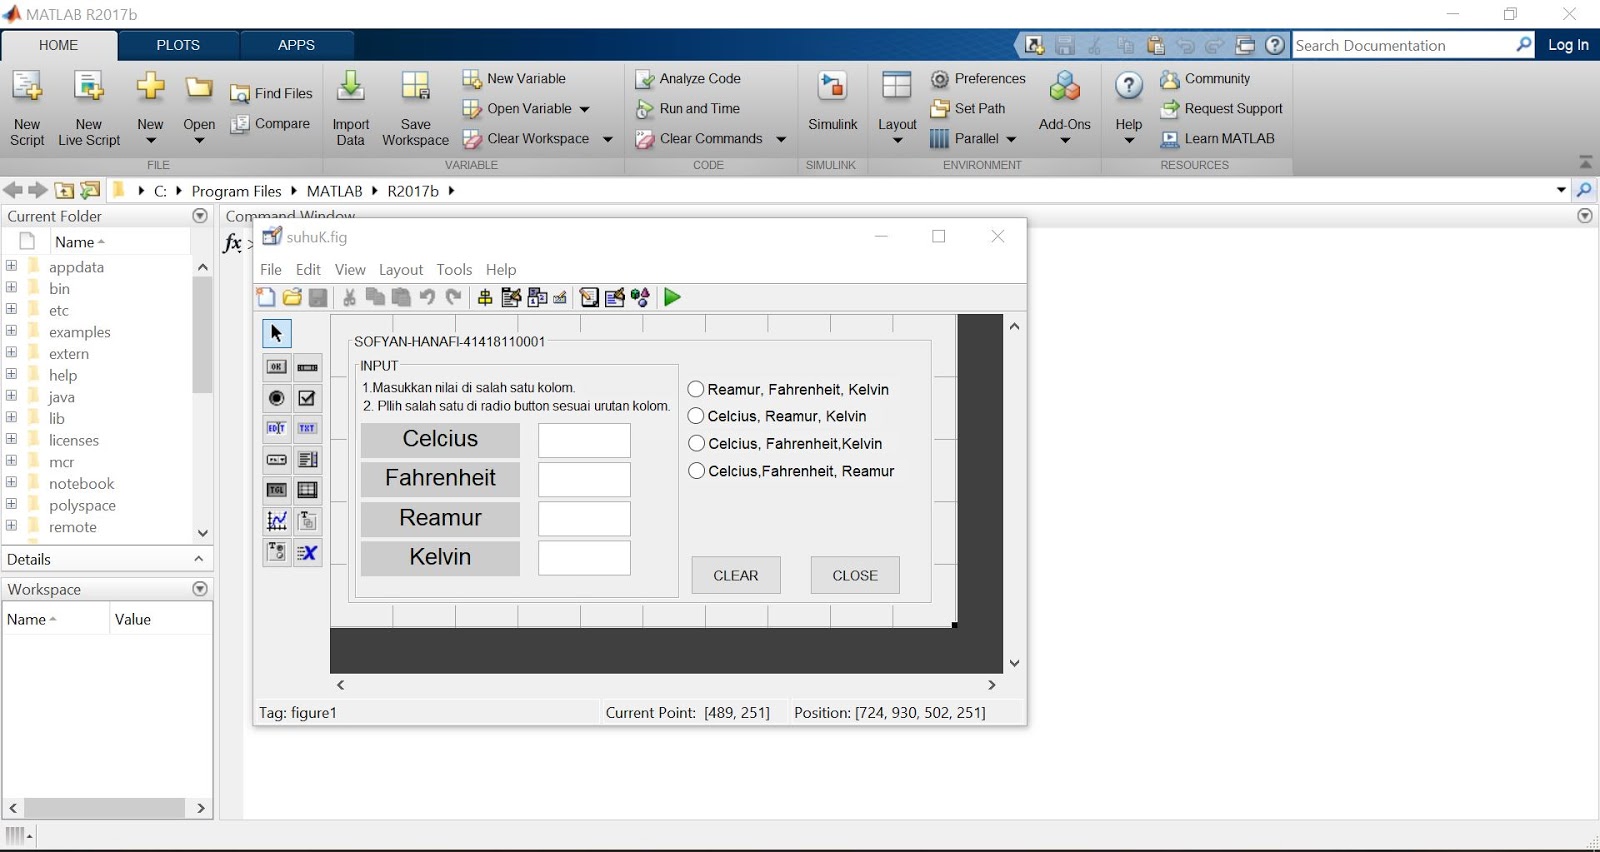Expand the Clear Commands dropdown arrow
The height and width of the screenshot is (852, 1600).
(x=781, y=139)
